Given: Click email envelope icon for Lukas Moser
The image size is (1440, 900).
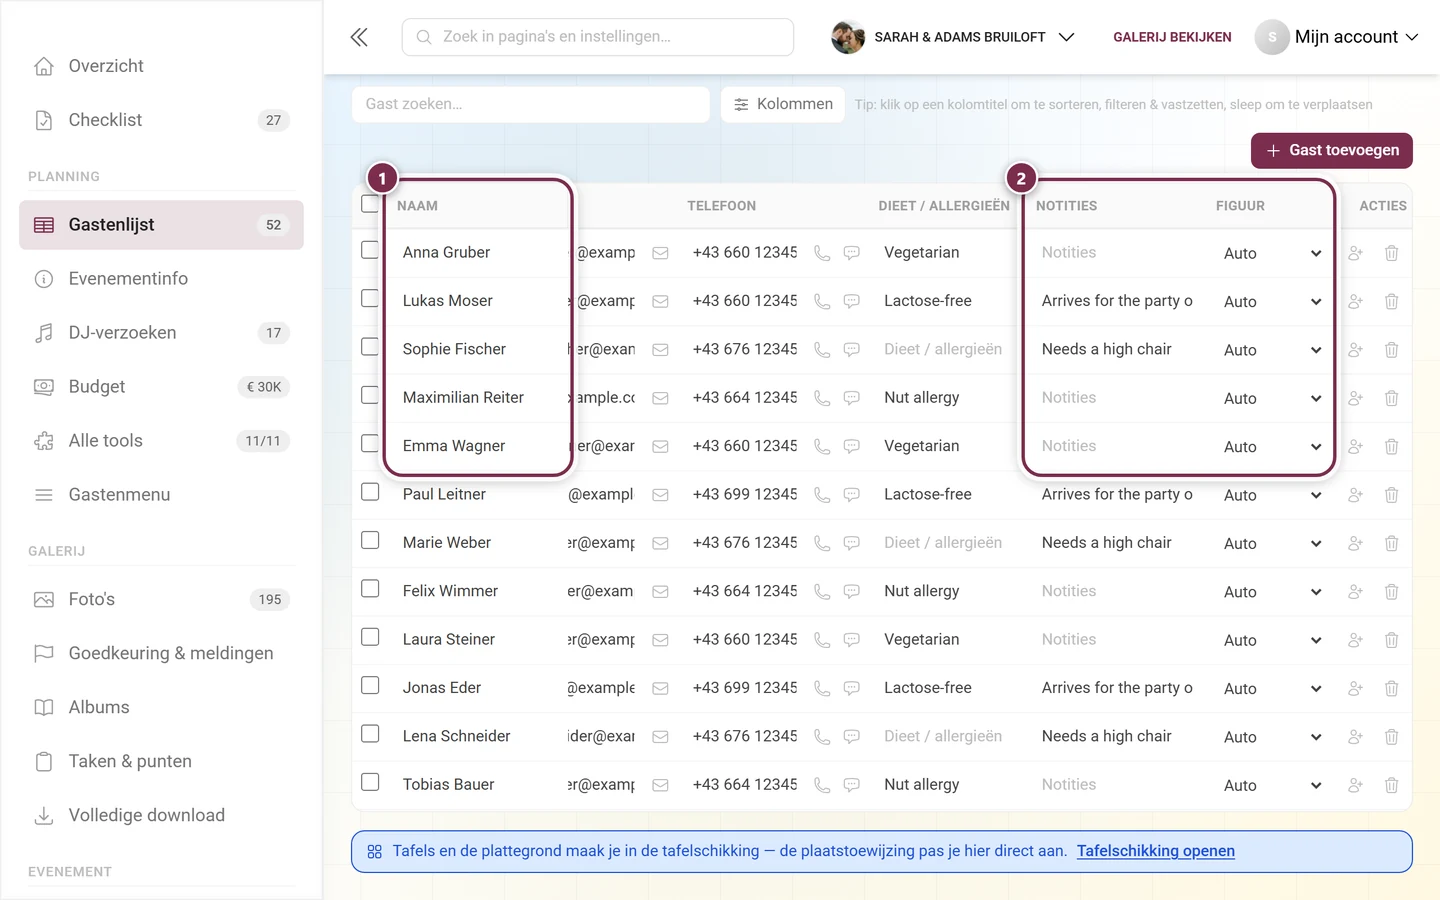Looking at the screenshot, I should click(x=660, y=301).
